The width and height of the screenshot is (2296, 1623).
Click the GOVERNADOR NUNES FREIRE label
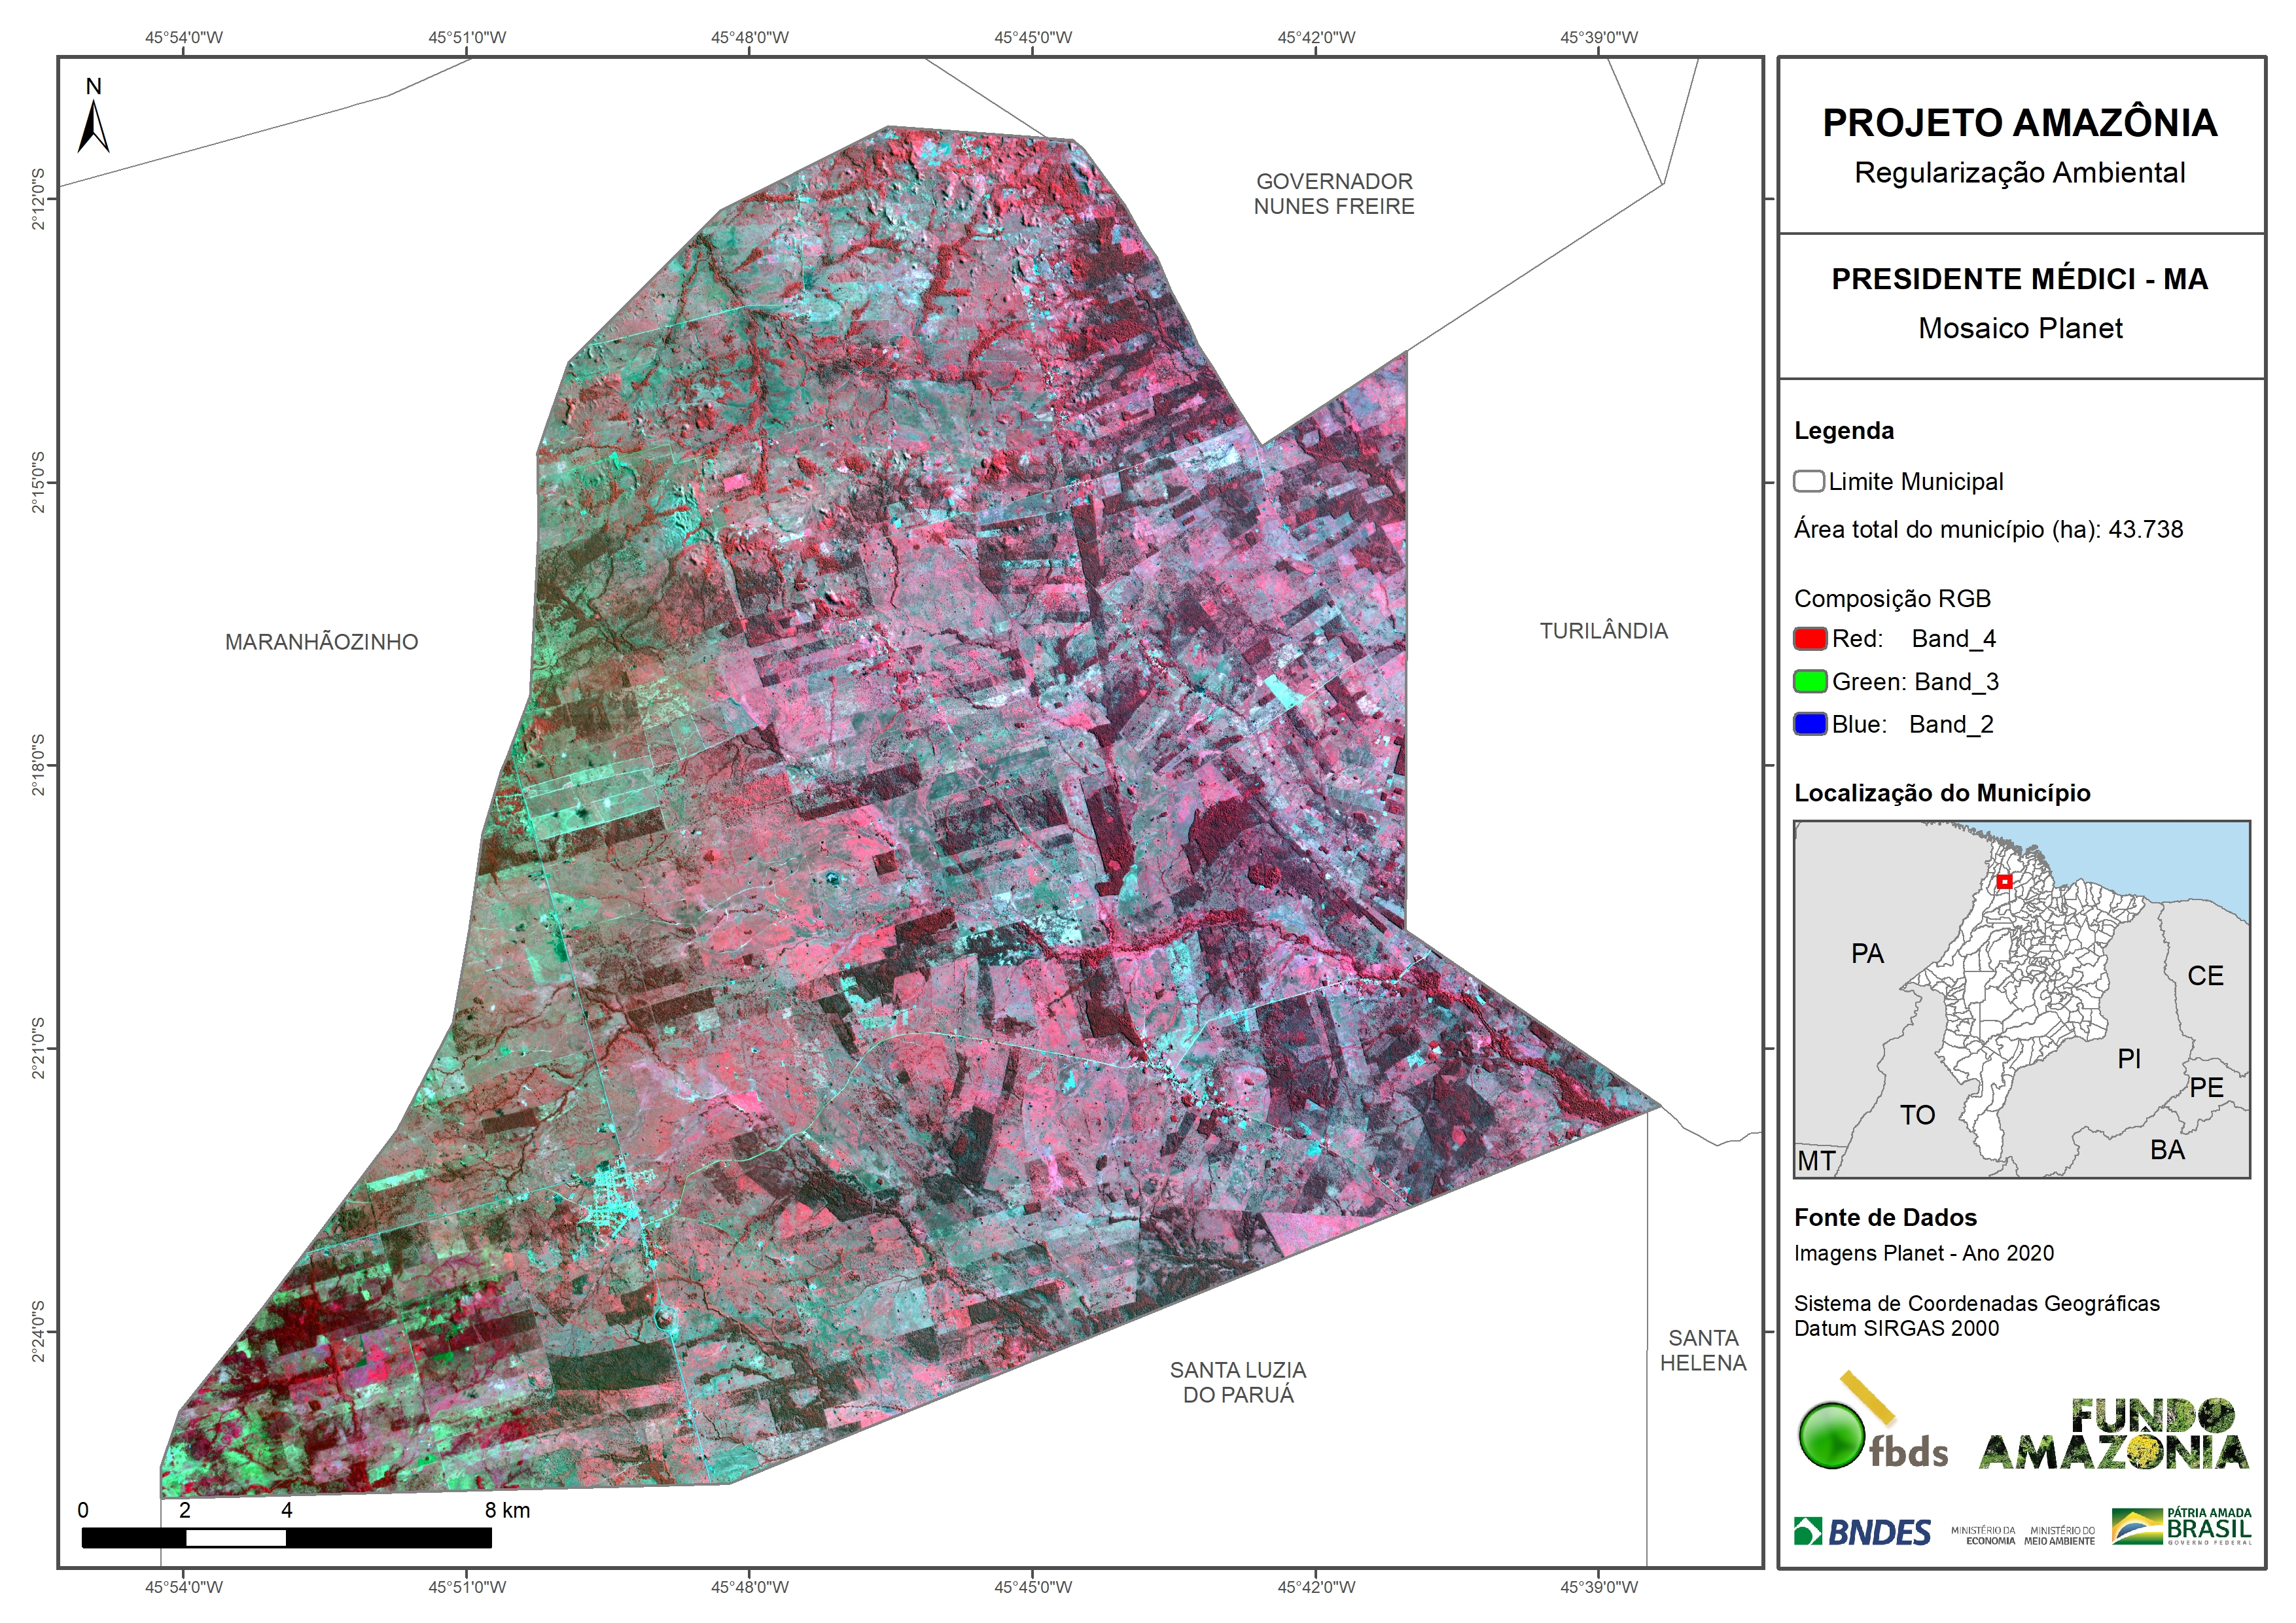coord(1334,194)
